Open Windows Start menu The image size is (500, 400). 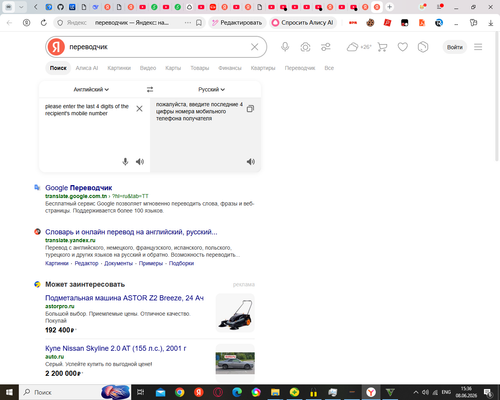click(x=9, y=392)
